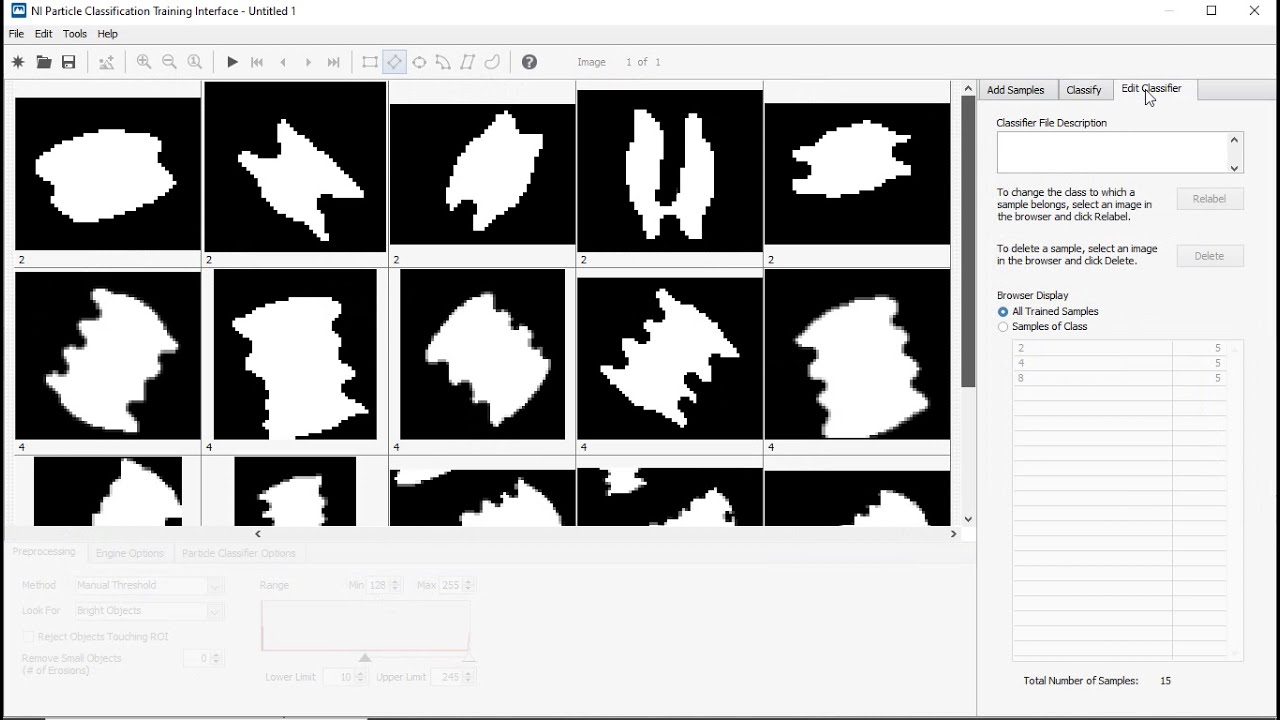
Task: Click the Relabel button
Action: (x=1209, y=199)
